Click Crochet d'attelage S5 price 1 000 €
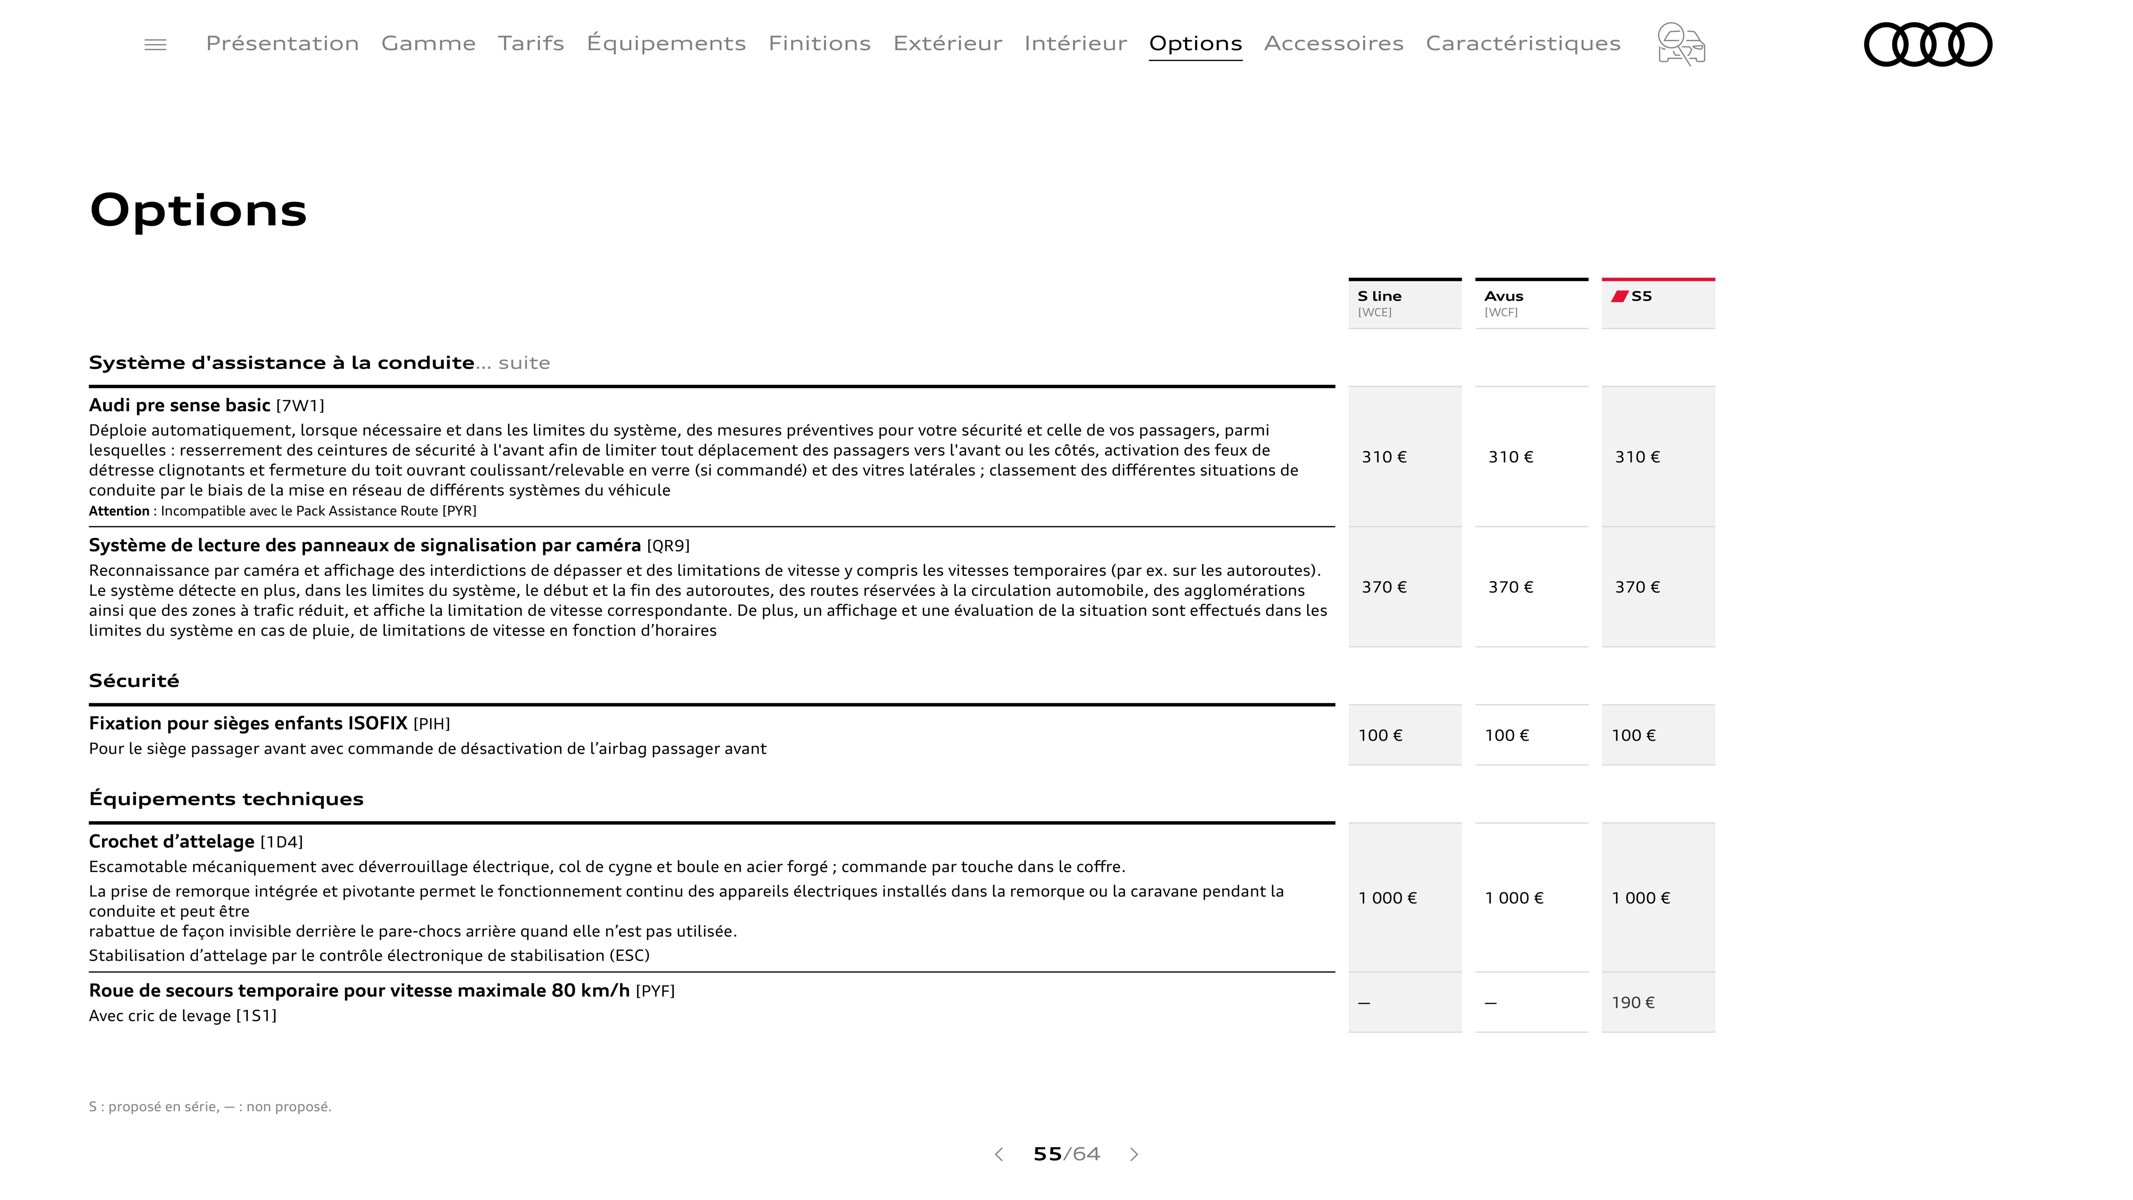 coord(1640,898)
